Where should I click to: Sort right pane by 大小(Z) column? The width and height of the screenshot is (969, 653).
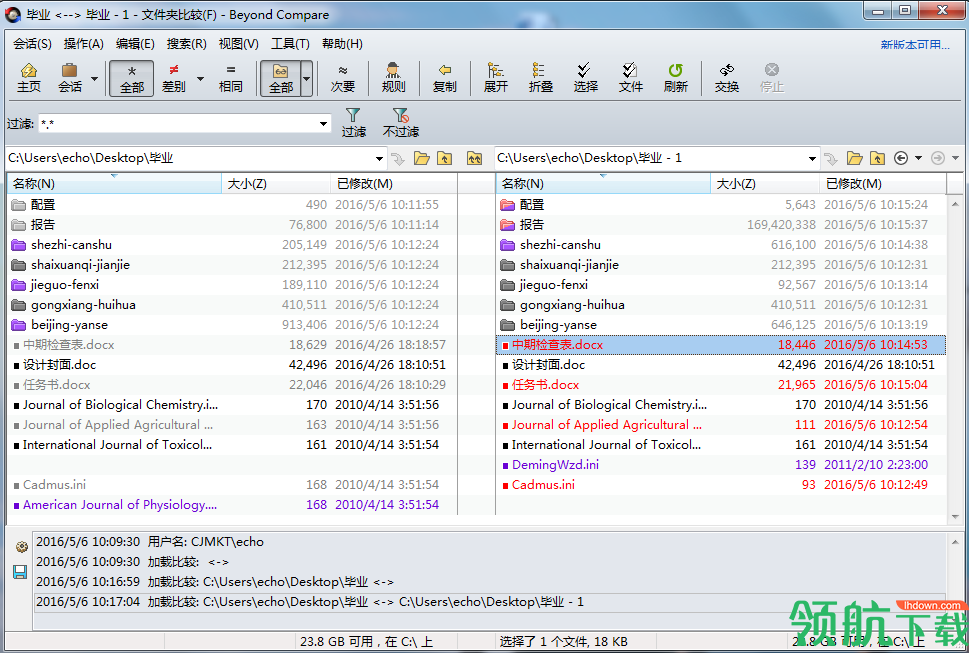[764, 183]
